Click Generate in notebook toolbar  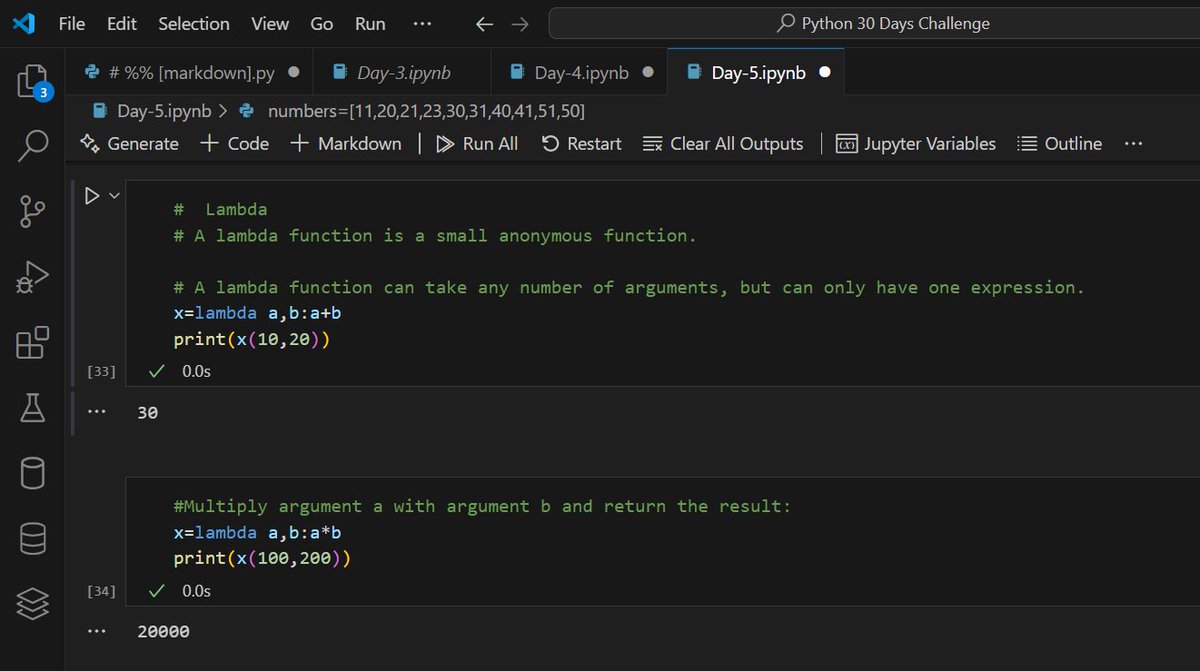point(129,144)
